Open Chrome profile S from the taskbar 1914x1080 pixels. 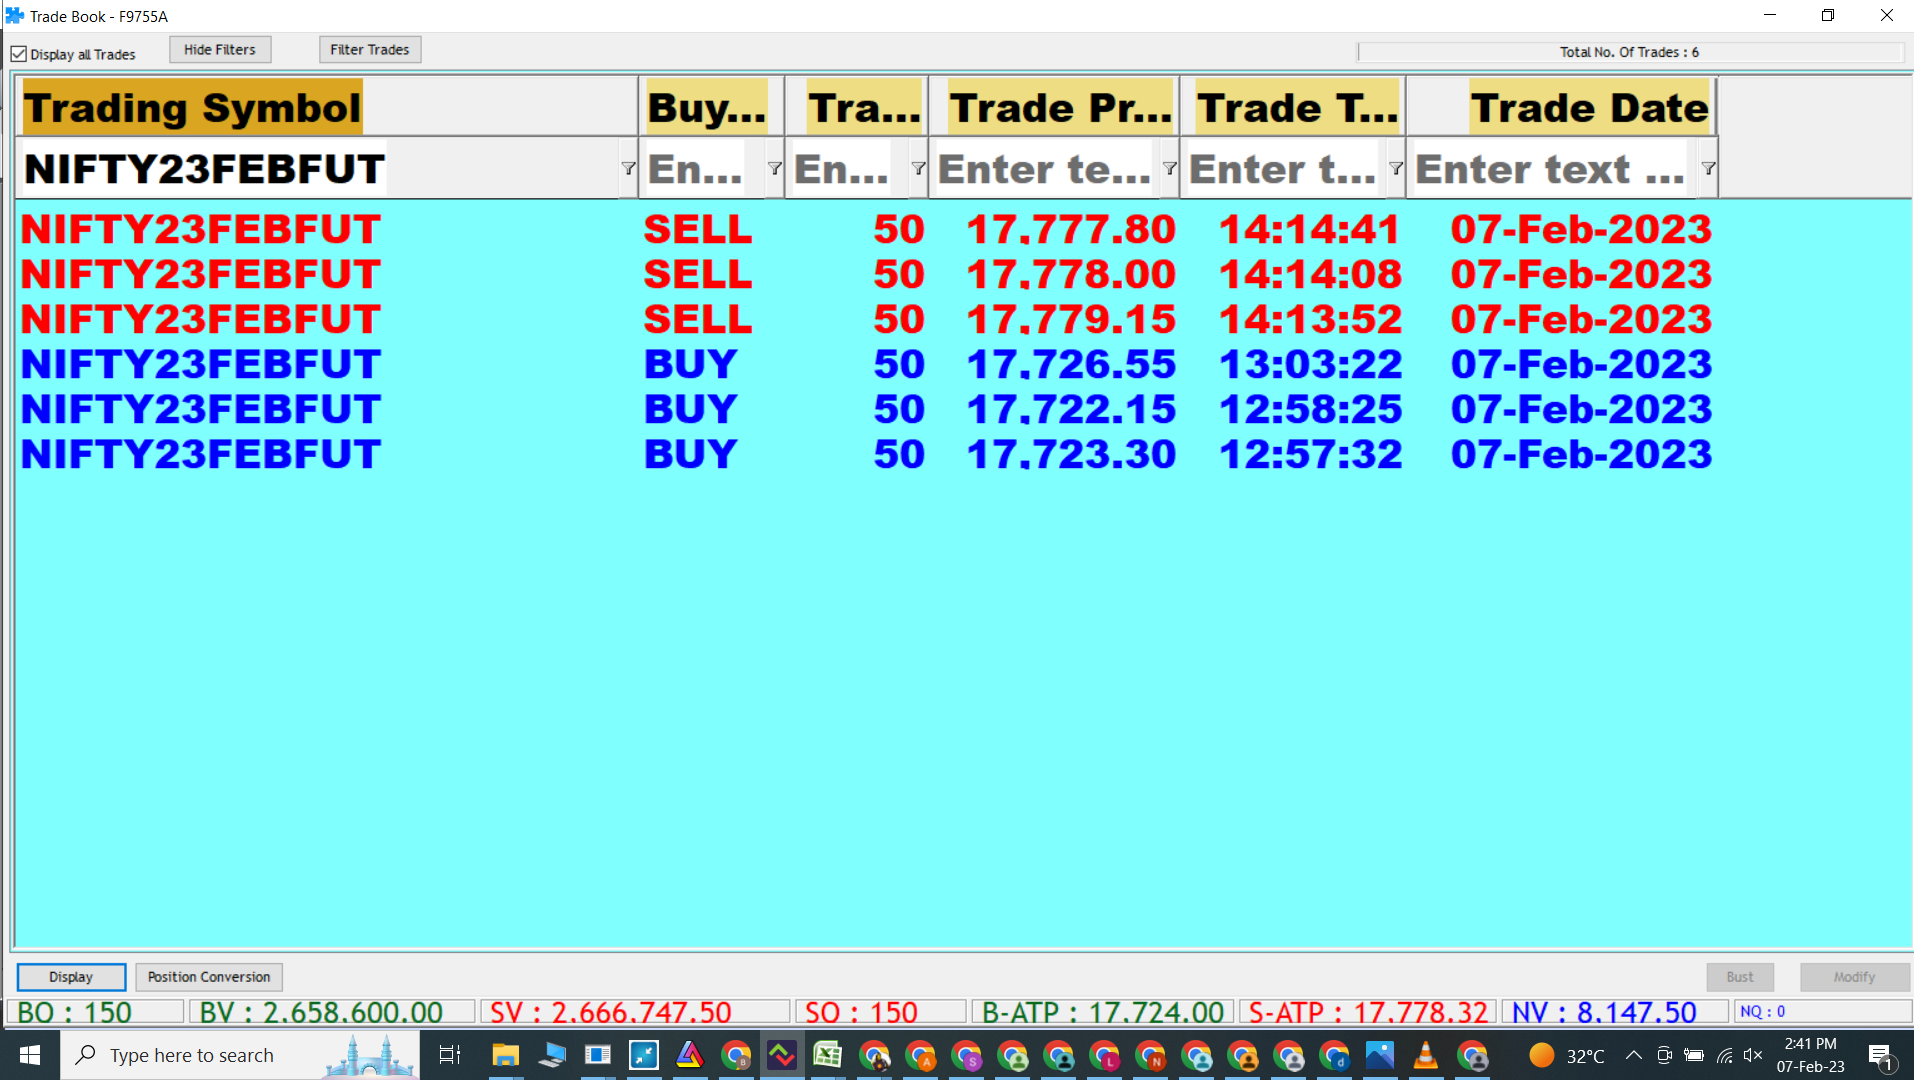[965, 1055]
